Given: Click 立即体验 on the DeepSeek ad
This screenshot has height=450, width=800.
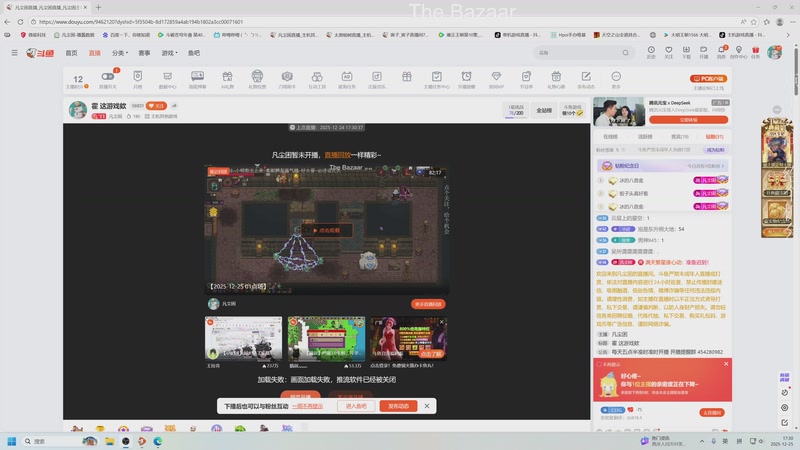Looking at the screenshot, I should [688, 120].
